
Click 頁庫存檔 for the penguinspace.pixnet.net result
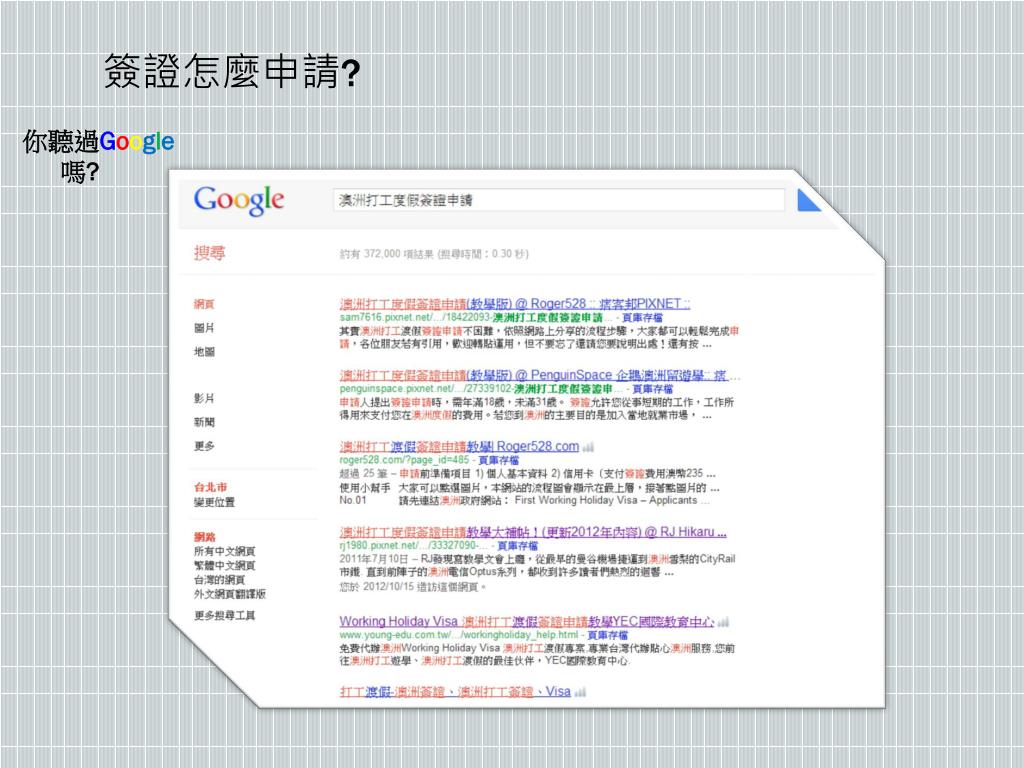(652, 389)
